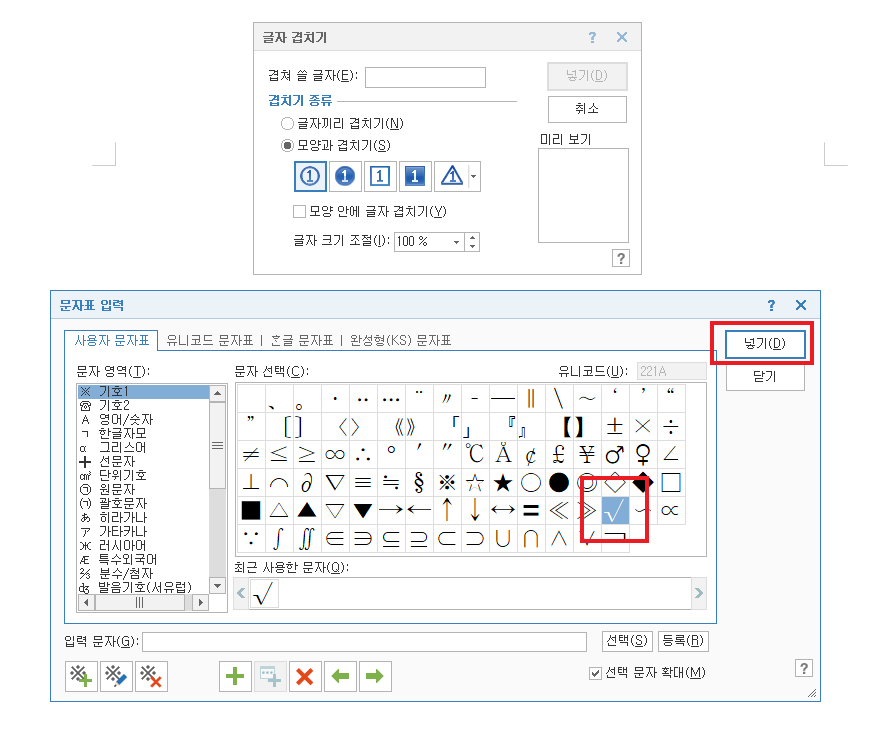Open the 글자 크기 조절 percentage dropdown

coord(456,241)
